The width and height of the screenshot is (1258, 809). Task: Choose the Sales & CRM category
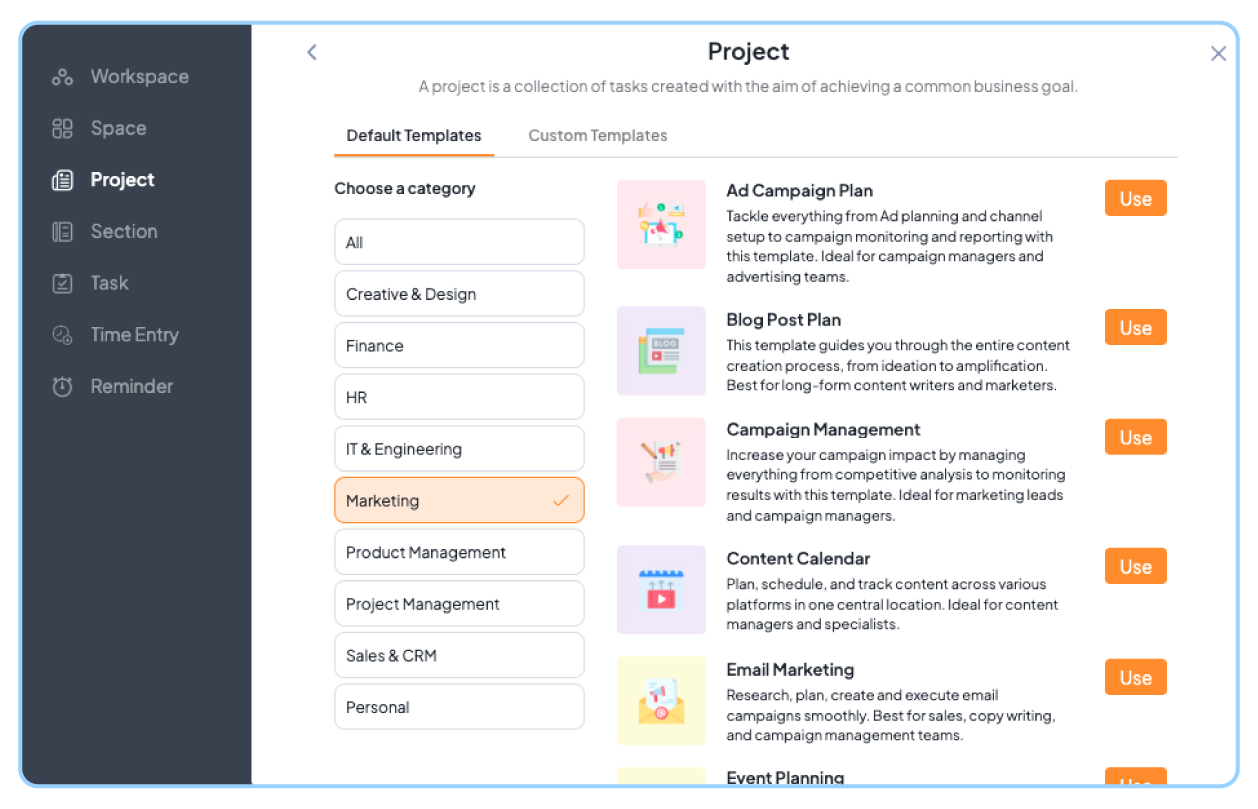tap(459, 655)
